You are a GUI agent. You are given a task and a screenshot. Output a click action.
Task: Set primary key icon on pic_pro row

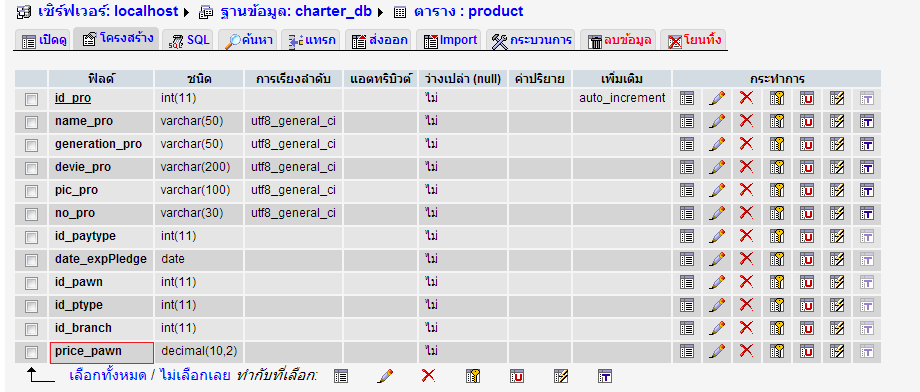(777, 190)
